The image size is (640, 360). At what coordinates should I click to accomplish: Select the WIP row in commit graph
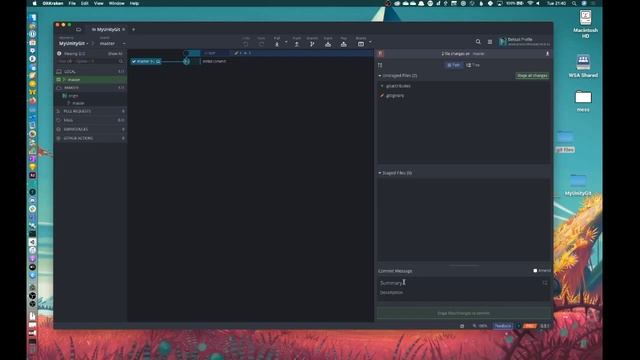pyautogui.click(x=250, y=53)
